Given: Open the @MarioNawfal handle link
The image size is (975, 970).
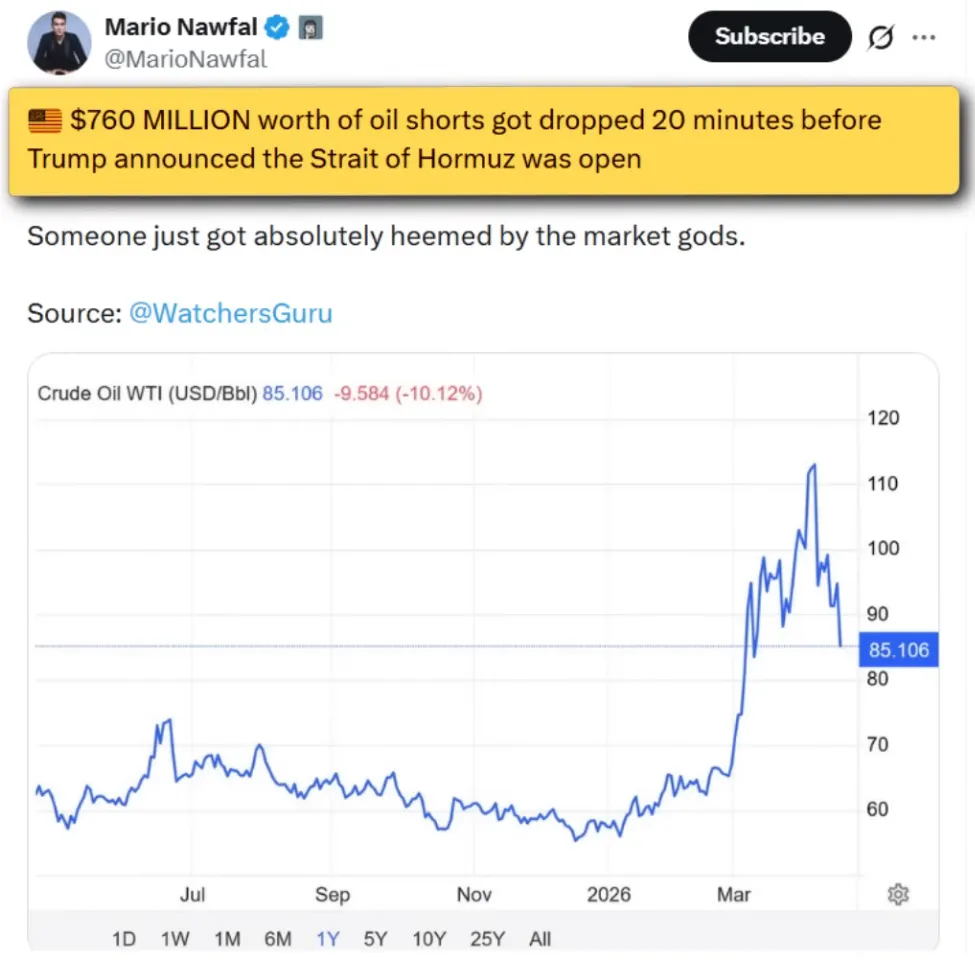Looking at the screenshot, I should (x=186, y=59).
